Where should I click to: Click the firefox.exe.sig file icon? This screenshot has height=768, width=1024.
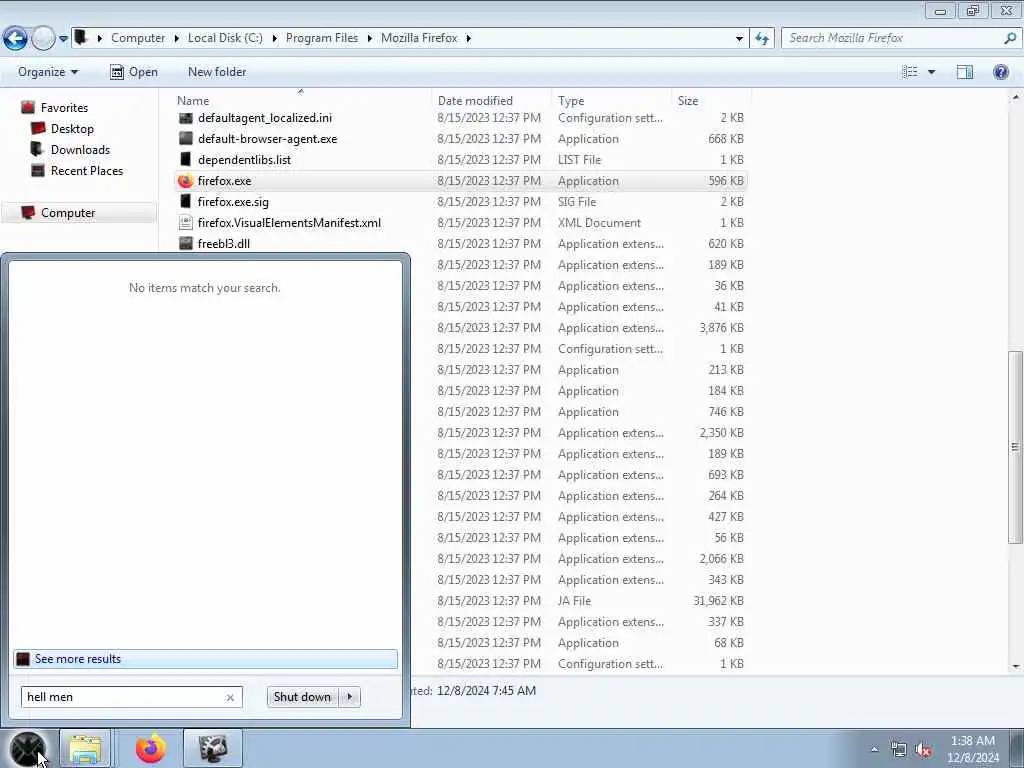[x=185, y=202]
